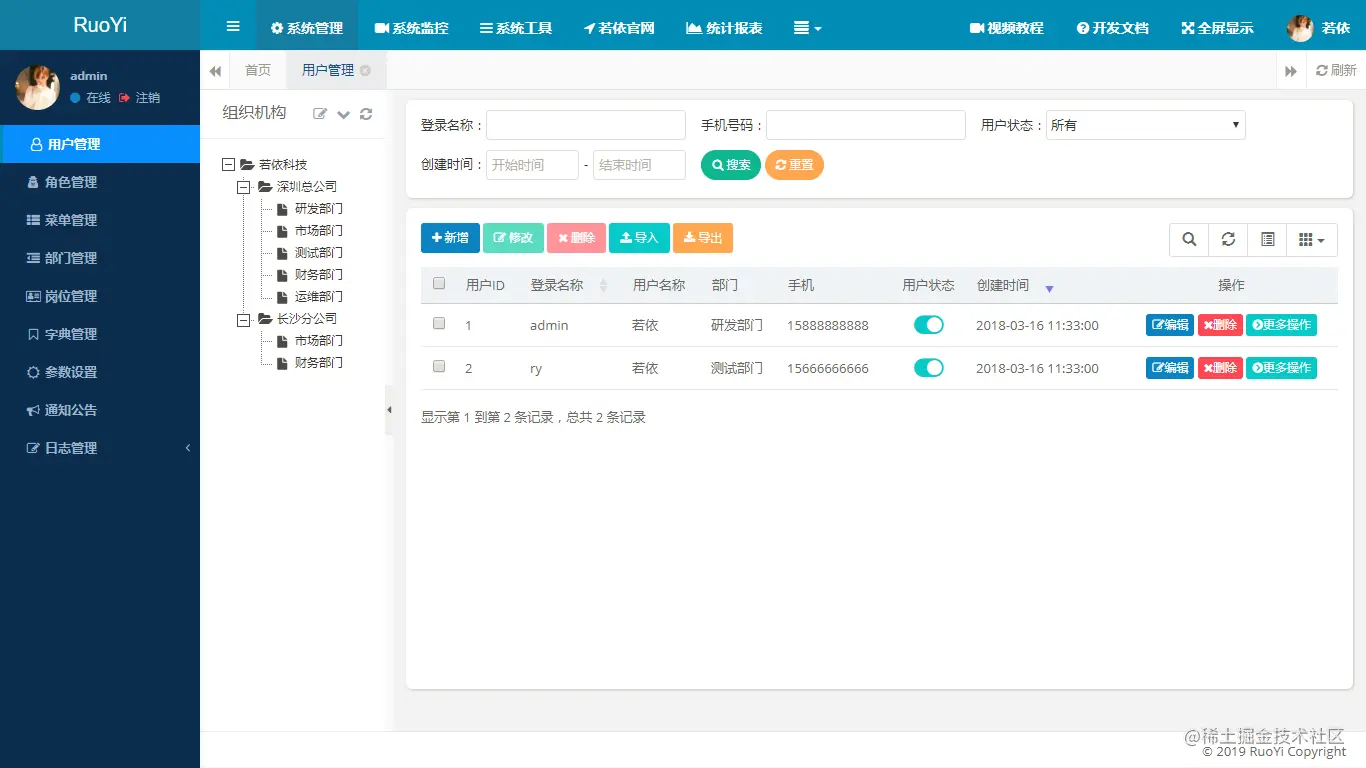Click the right double-arrow tab scroll icon
This screenshot has width=1366, height=768.
(1291, 71)
